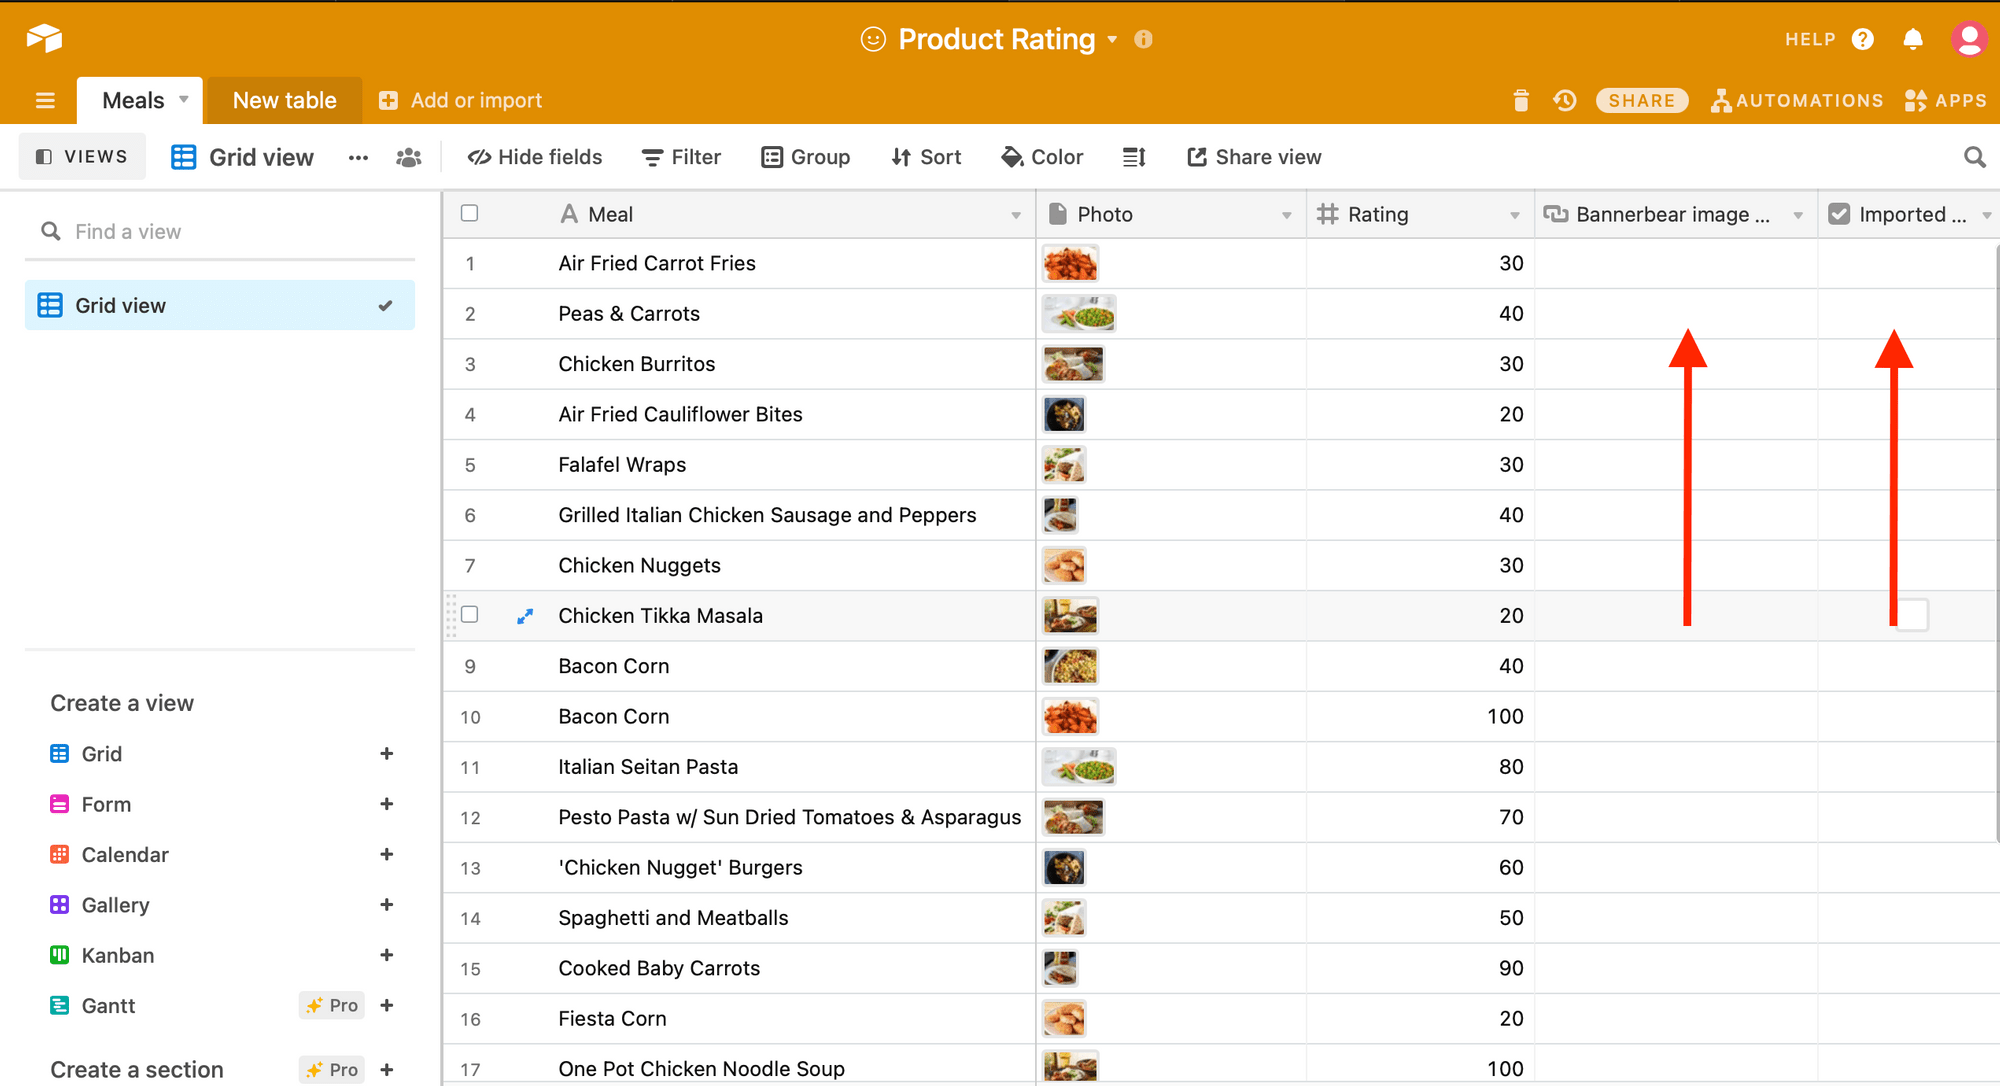
Task: Open view collaborators people icon
Action: click(408, 157)
